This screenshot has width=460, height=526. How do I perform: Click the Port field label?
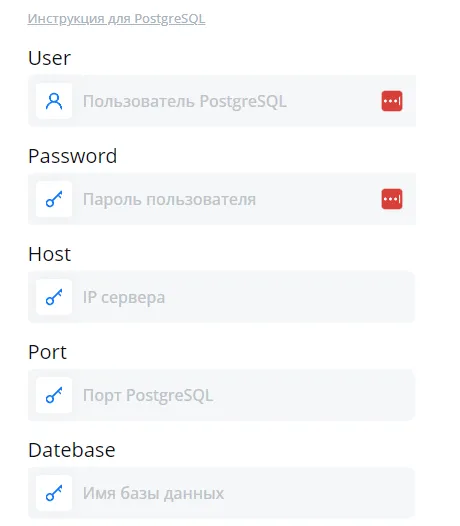pos(47,352)
